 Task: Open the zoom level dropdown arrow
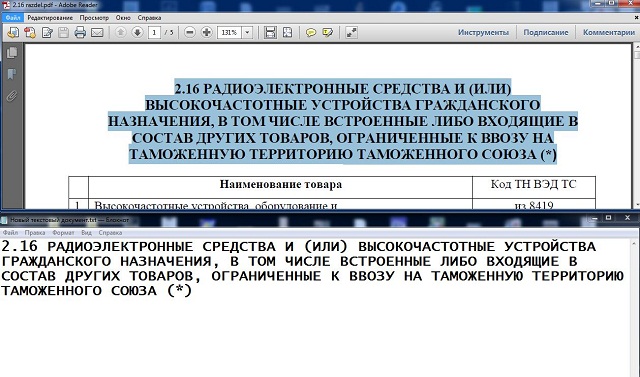coord(247,32)
